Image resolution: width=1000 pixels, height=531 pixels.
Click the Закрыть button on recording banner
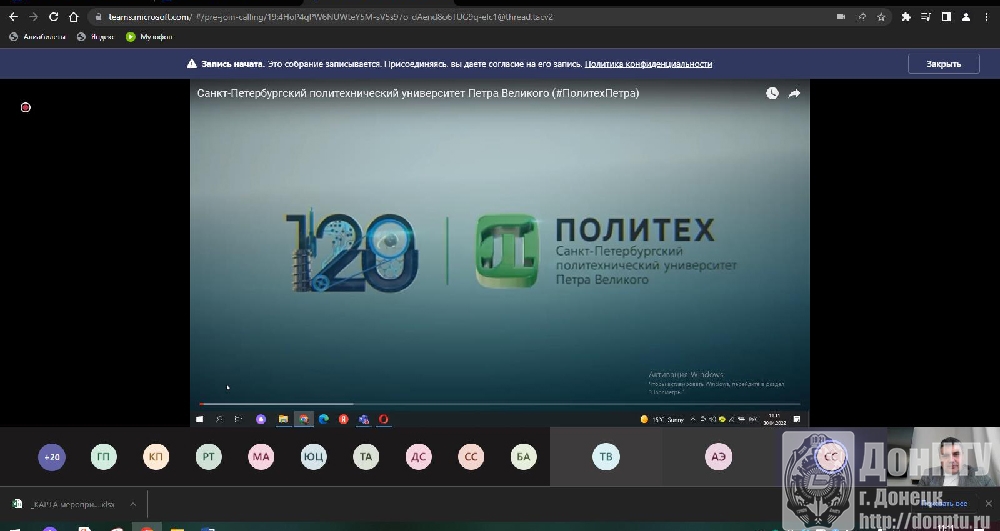coord(943,64)
